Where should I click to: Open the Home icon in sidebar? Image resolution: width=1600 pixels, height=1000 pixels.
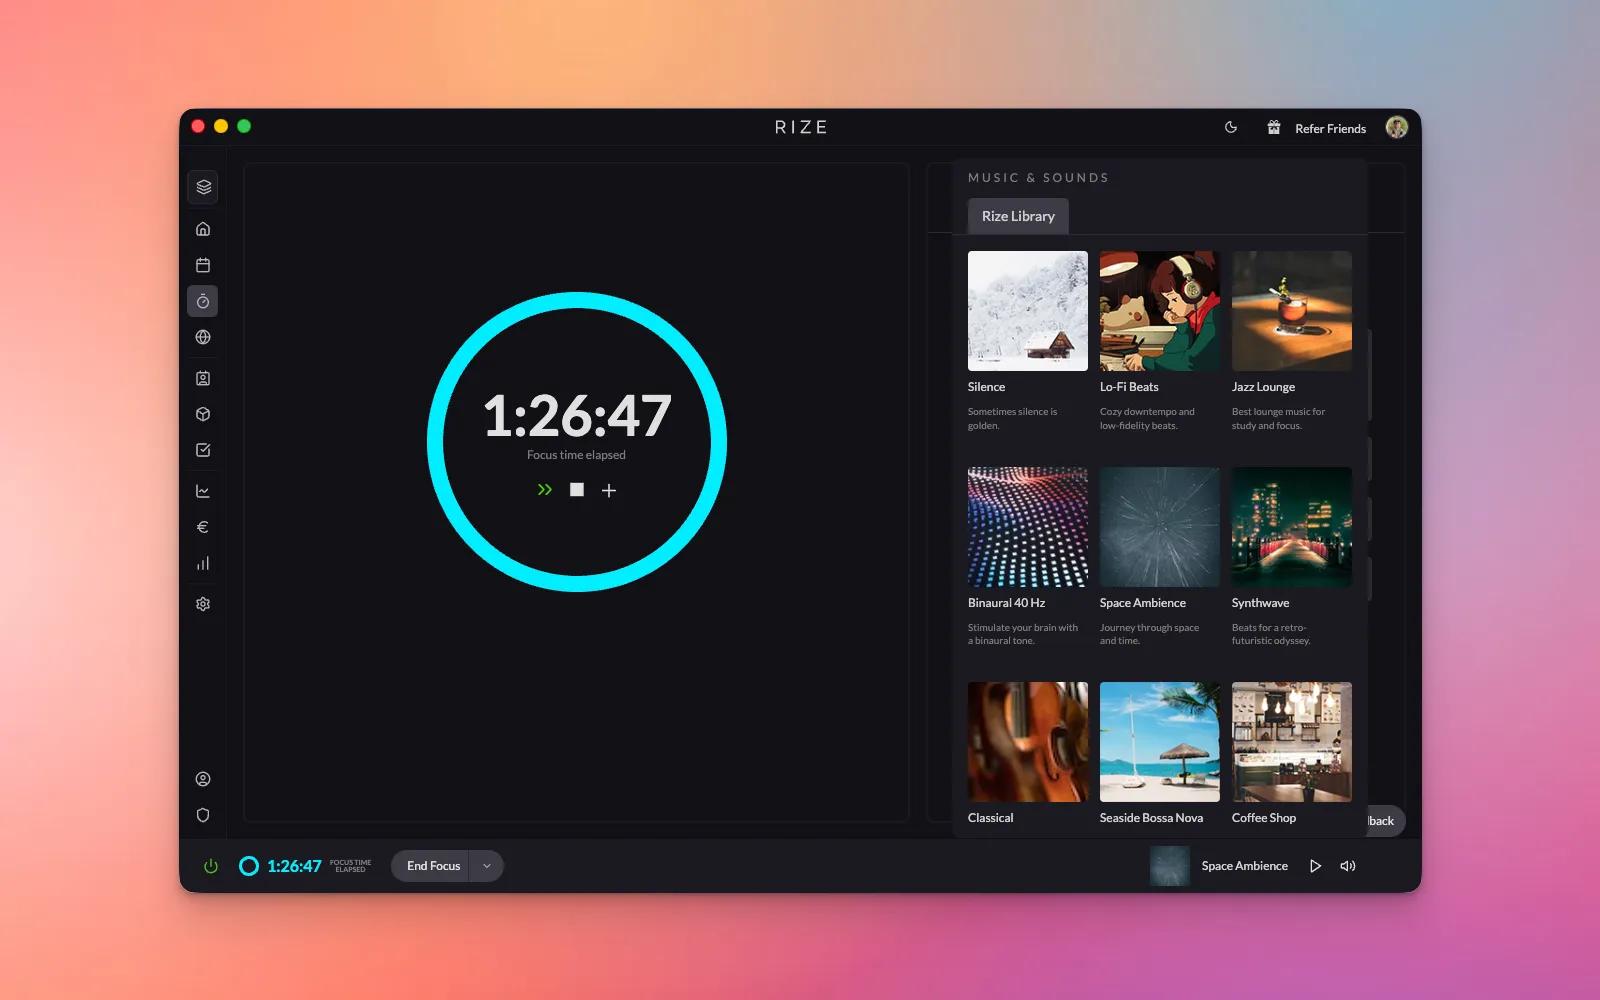click(203, 229)
